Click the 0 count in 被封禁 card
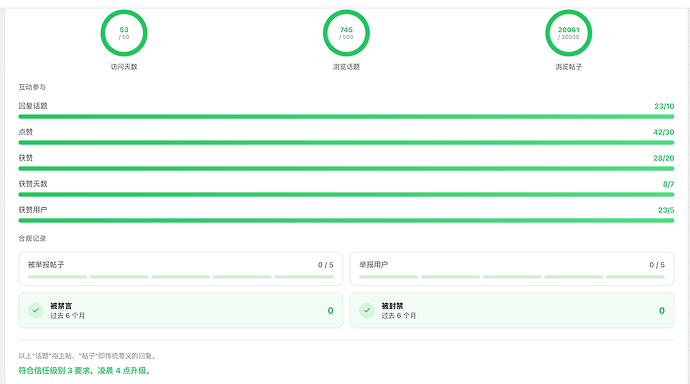Image resolution: width=690 pixels, height=384 pixels. pos(662,311)
